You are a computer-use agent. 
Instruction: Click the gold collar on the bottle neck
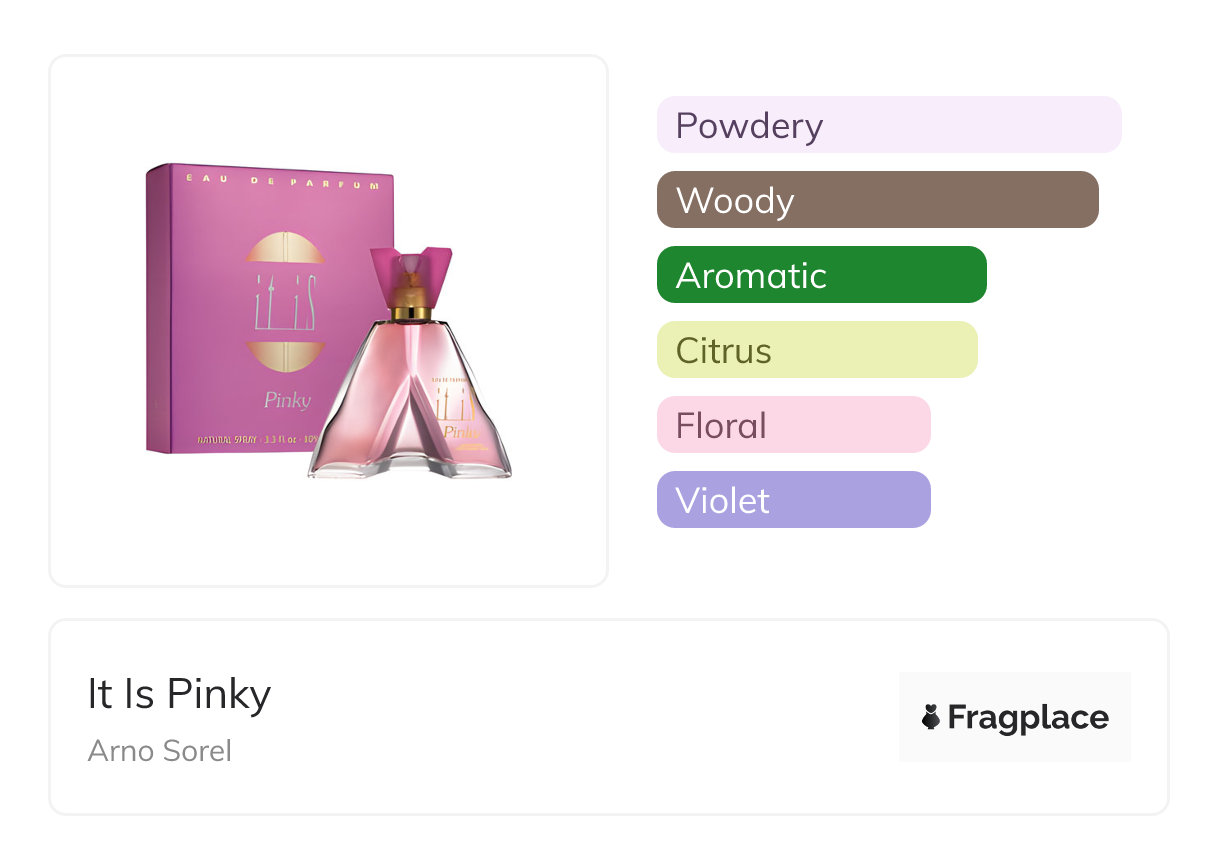(410, 313)
